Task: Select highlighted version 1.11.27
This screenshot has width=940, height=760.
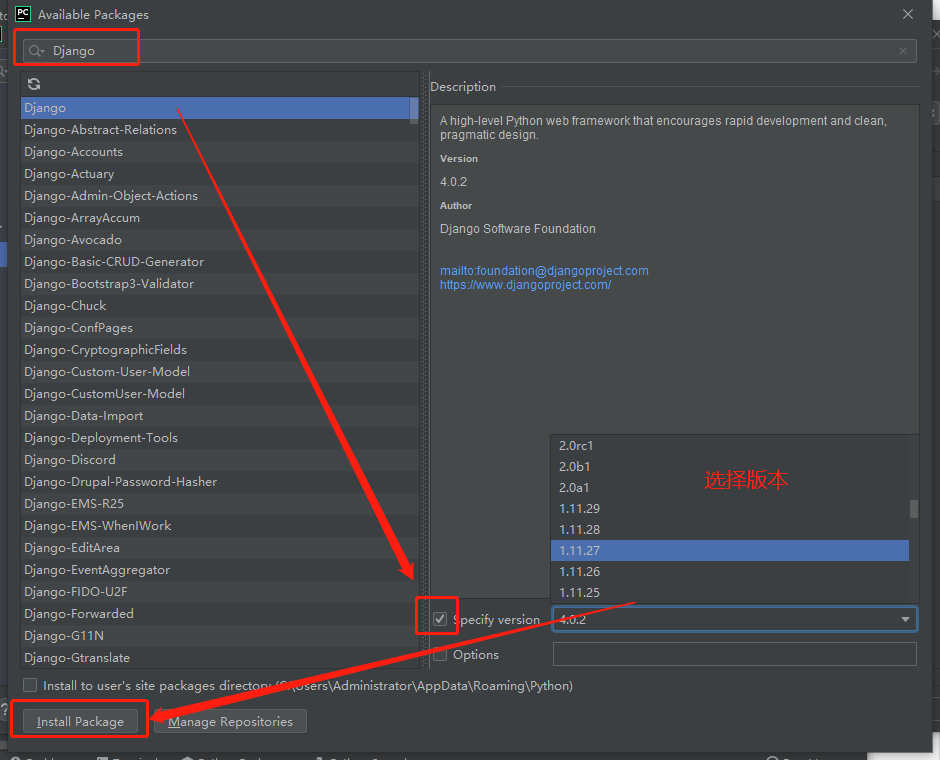Action: 730,550
